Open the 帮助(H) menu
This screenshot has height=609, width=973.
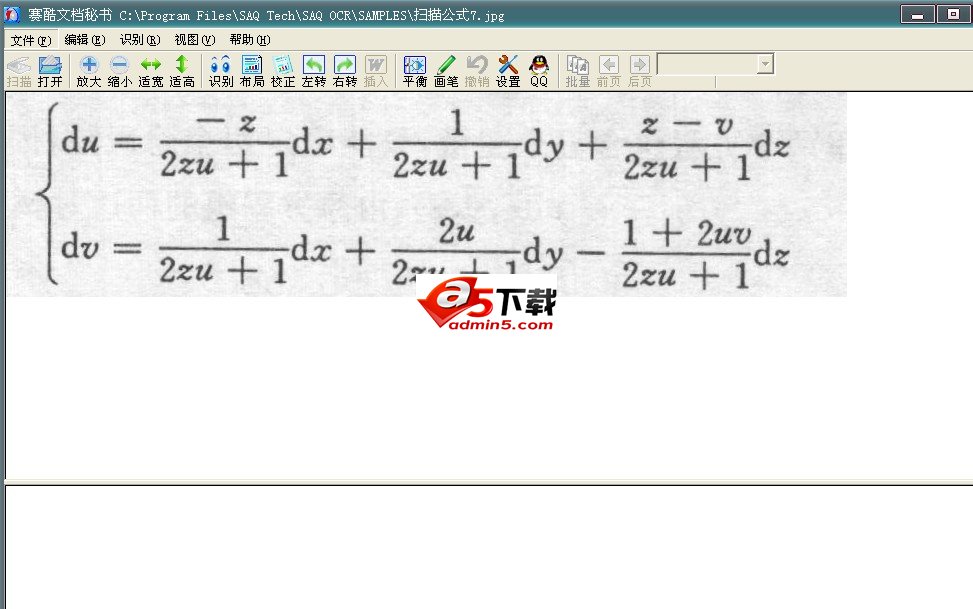pyautogui.click(x=250, y=40)
